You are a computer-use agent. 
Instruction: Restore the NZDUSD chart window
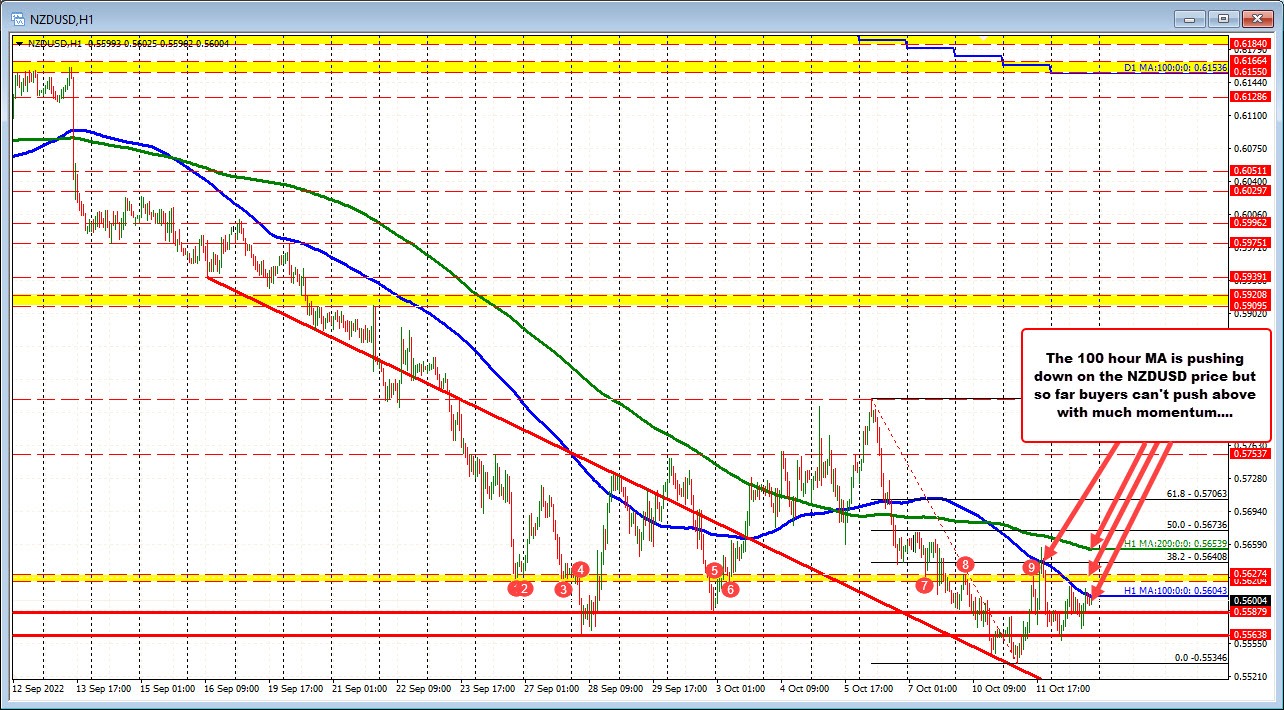(x=1222, y=18)
